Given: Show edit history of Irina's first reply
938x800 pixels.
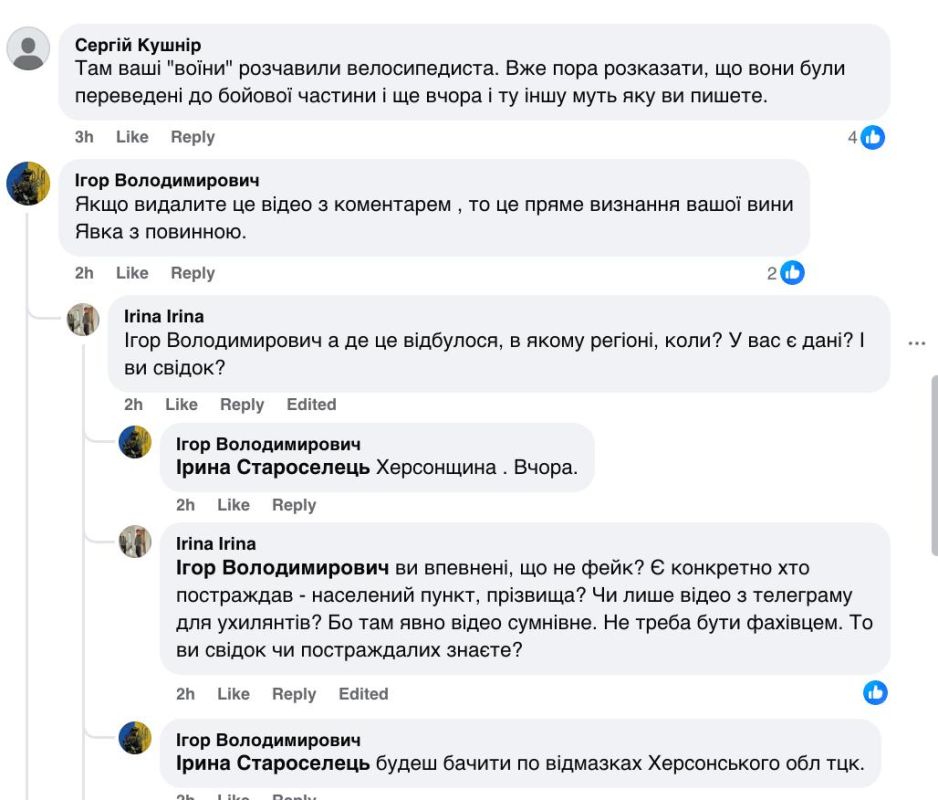Looking at the screenshot, I should (311, 404).
